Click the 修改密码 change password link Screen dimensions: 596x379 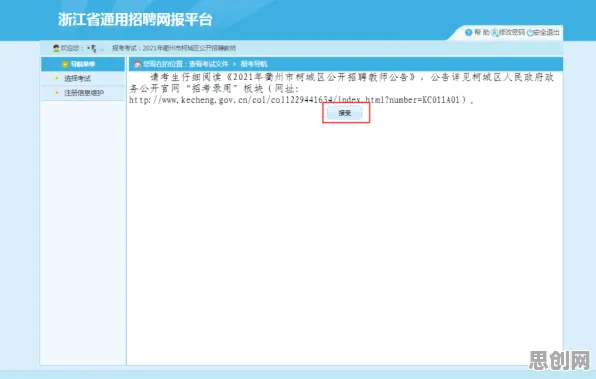point(512,33)
